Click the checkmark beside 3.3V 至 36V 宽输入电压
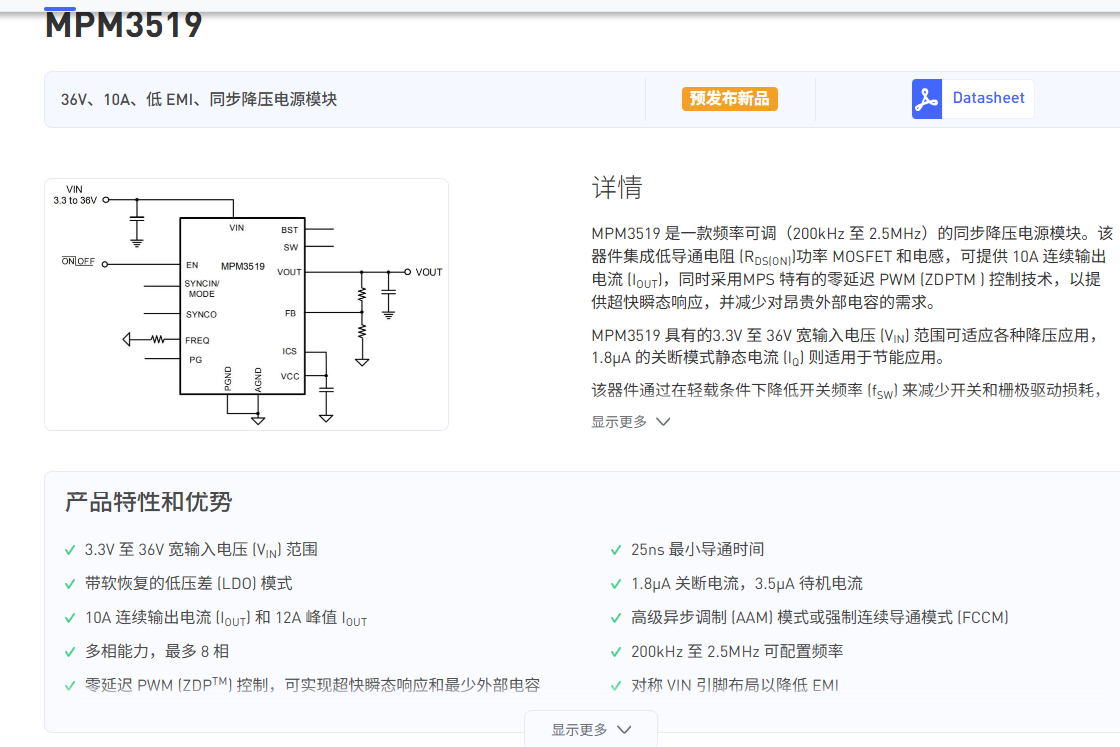 (x=70, y=550)
